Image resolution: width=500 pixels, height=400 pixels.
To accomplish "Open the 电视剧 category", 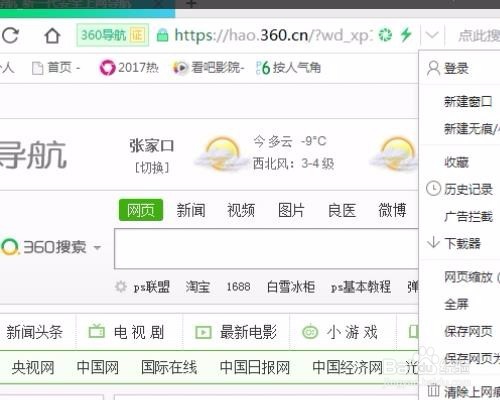I will [127, 332].
